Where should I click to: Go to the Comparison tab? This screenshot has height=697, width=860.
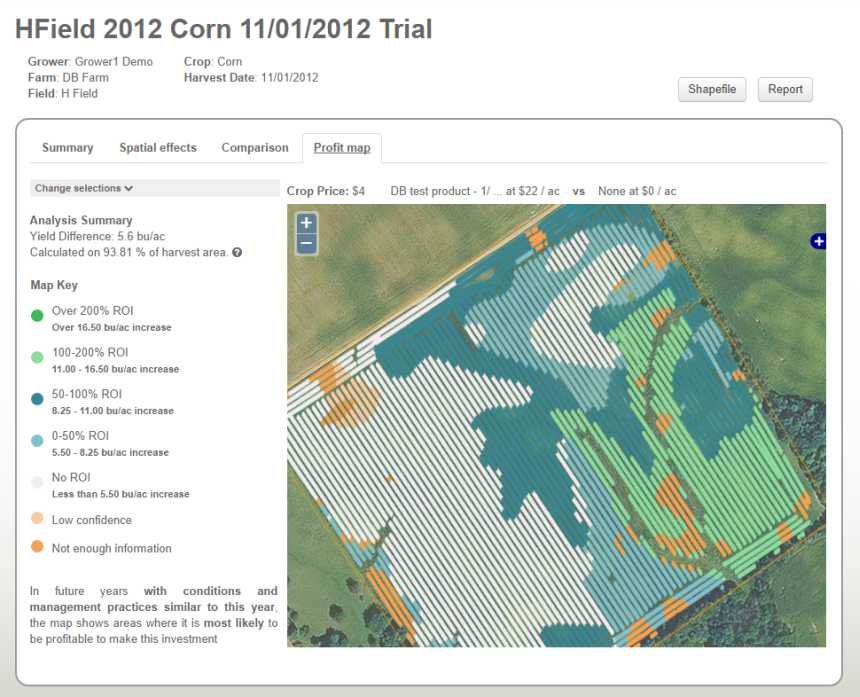point(254,148)
